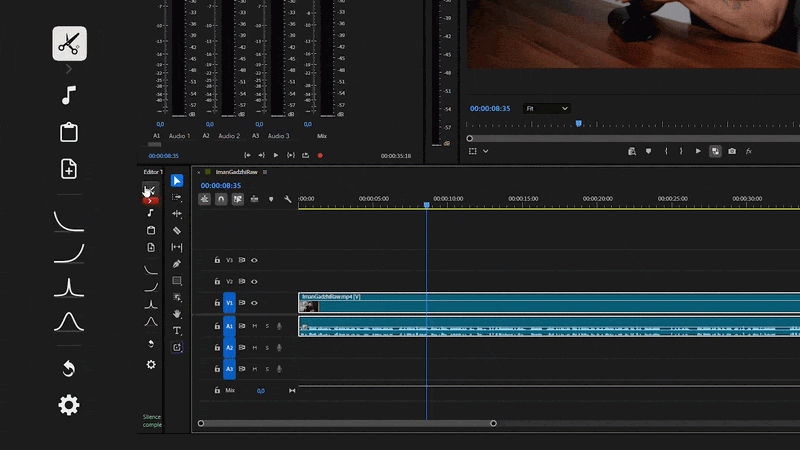Select the Slip tool
The image size is (800, 450).
(177, 247)
